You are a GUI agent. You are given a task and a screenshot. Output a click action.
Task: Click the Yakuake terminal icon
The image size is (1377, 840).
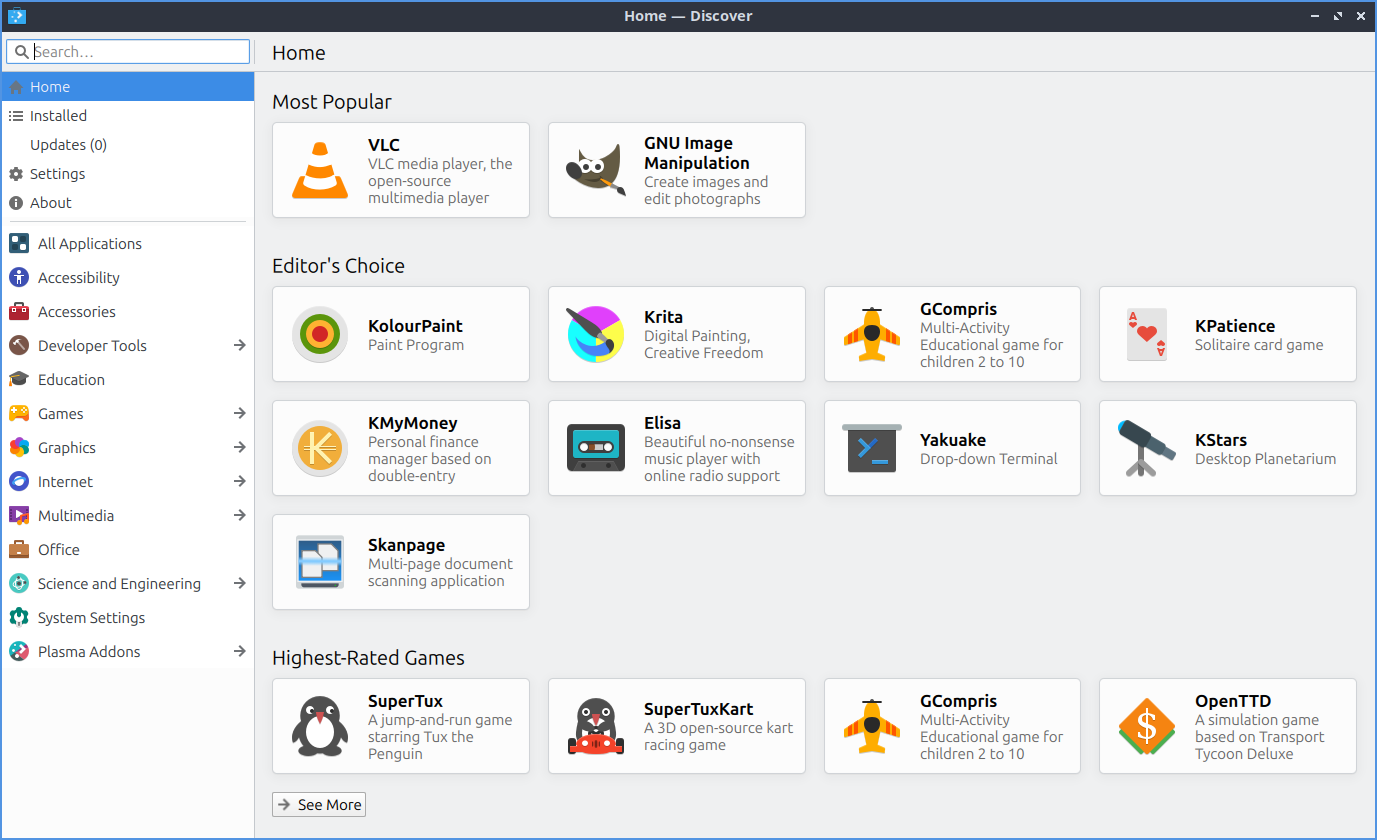pyautogui.click(x=872, y=449)
